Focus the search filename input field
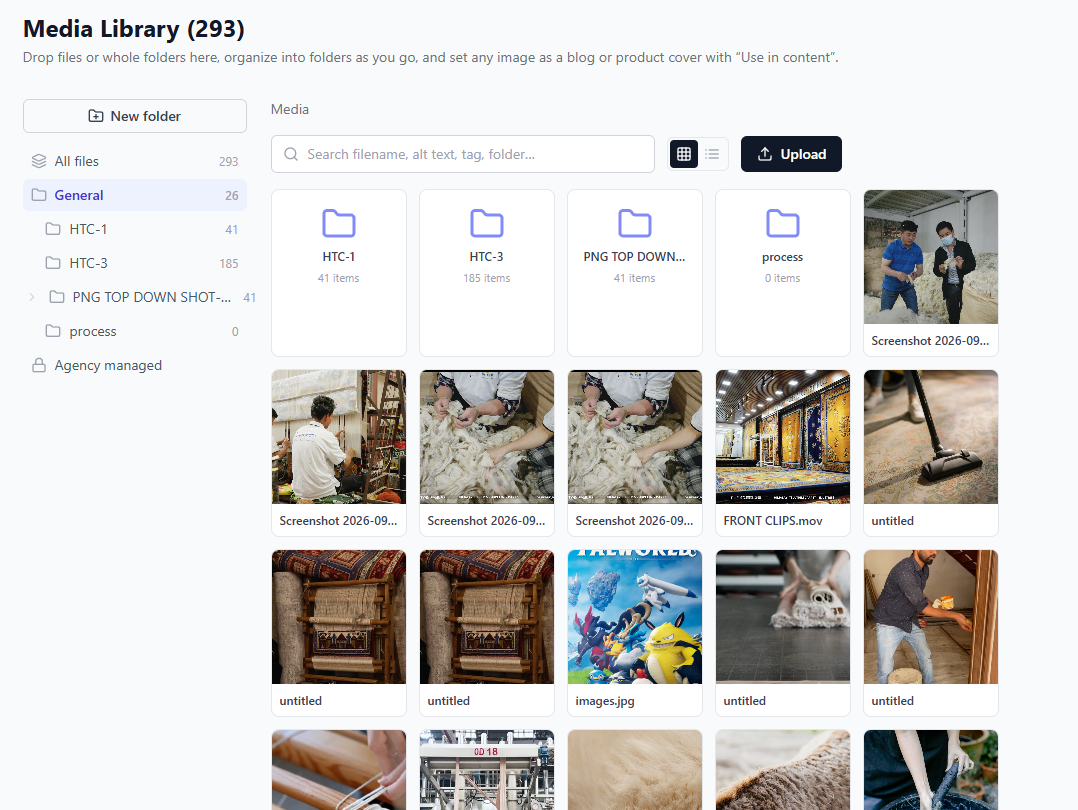The height and width of the screenshot is (810, 1078). [463, 154]
